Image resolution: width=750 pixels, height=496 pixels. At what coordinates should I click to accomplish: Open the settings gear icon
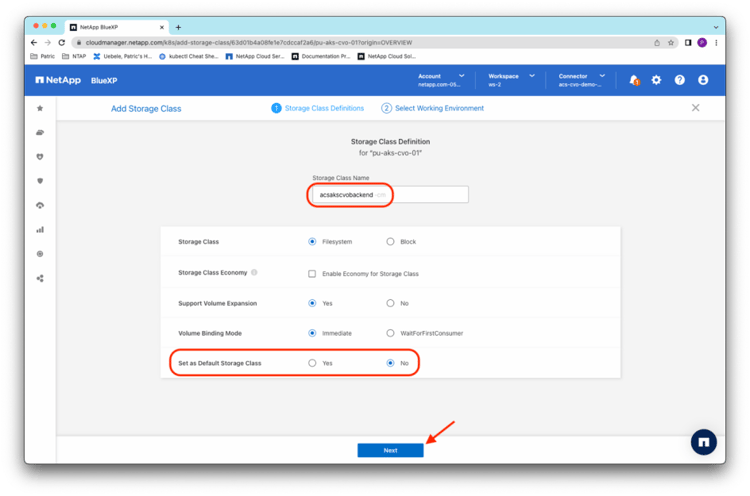tap(656, 80)
